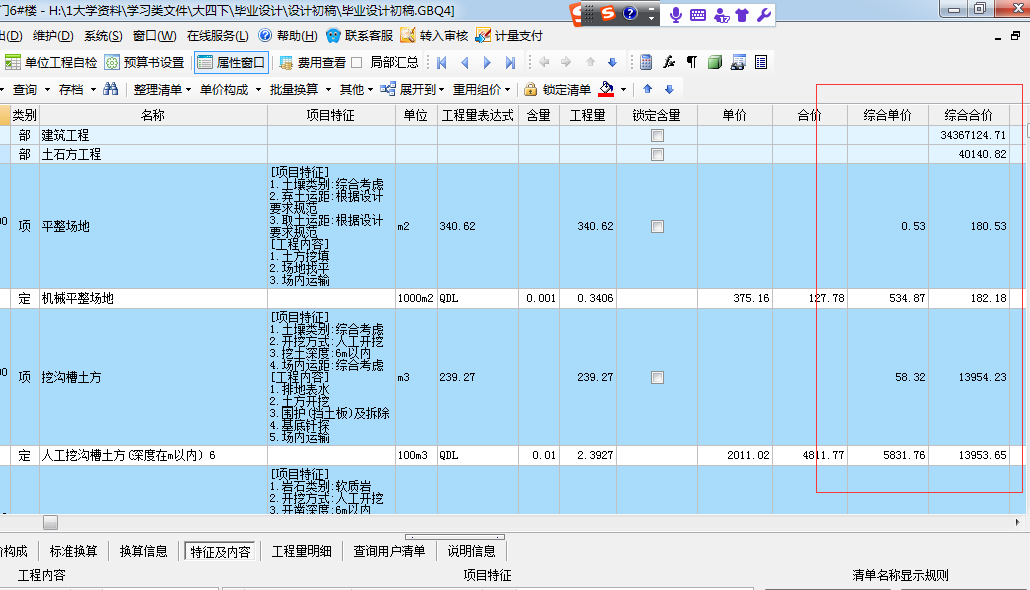Switch to the 换算信息 tab
This screenshot has height=590, width=1030.
(x=144, y=551)
